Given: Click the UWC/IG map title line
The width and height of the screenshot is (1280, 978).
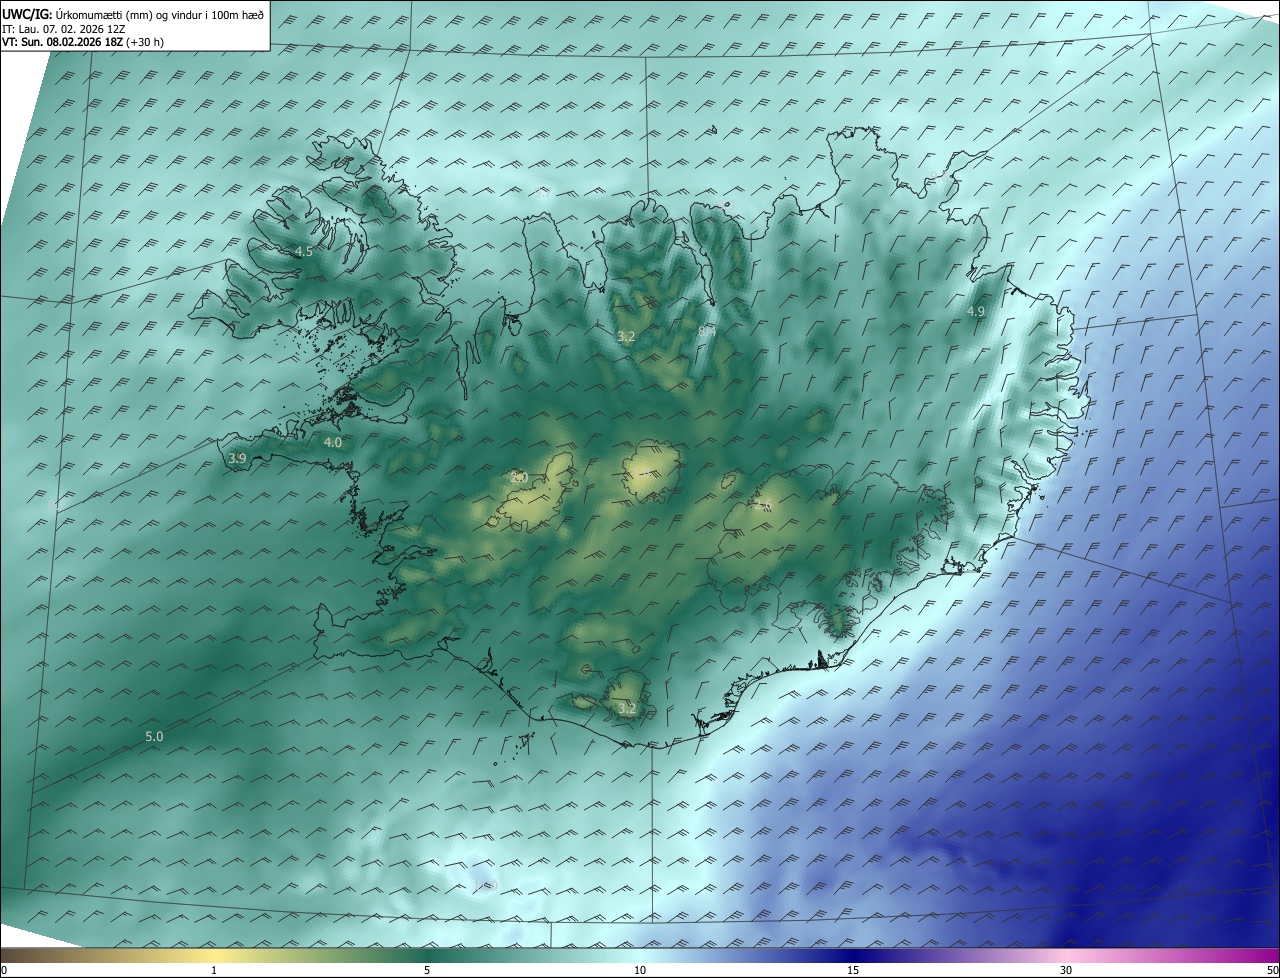Looking at the screenshot, I should pyautogui.click(x=133, y=14).
